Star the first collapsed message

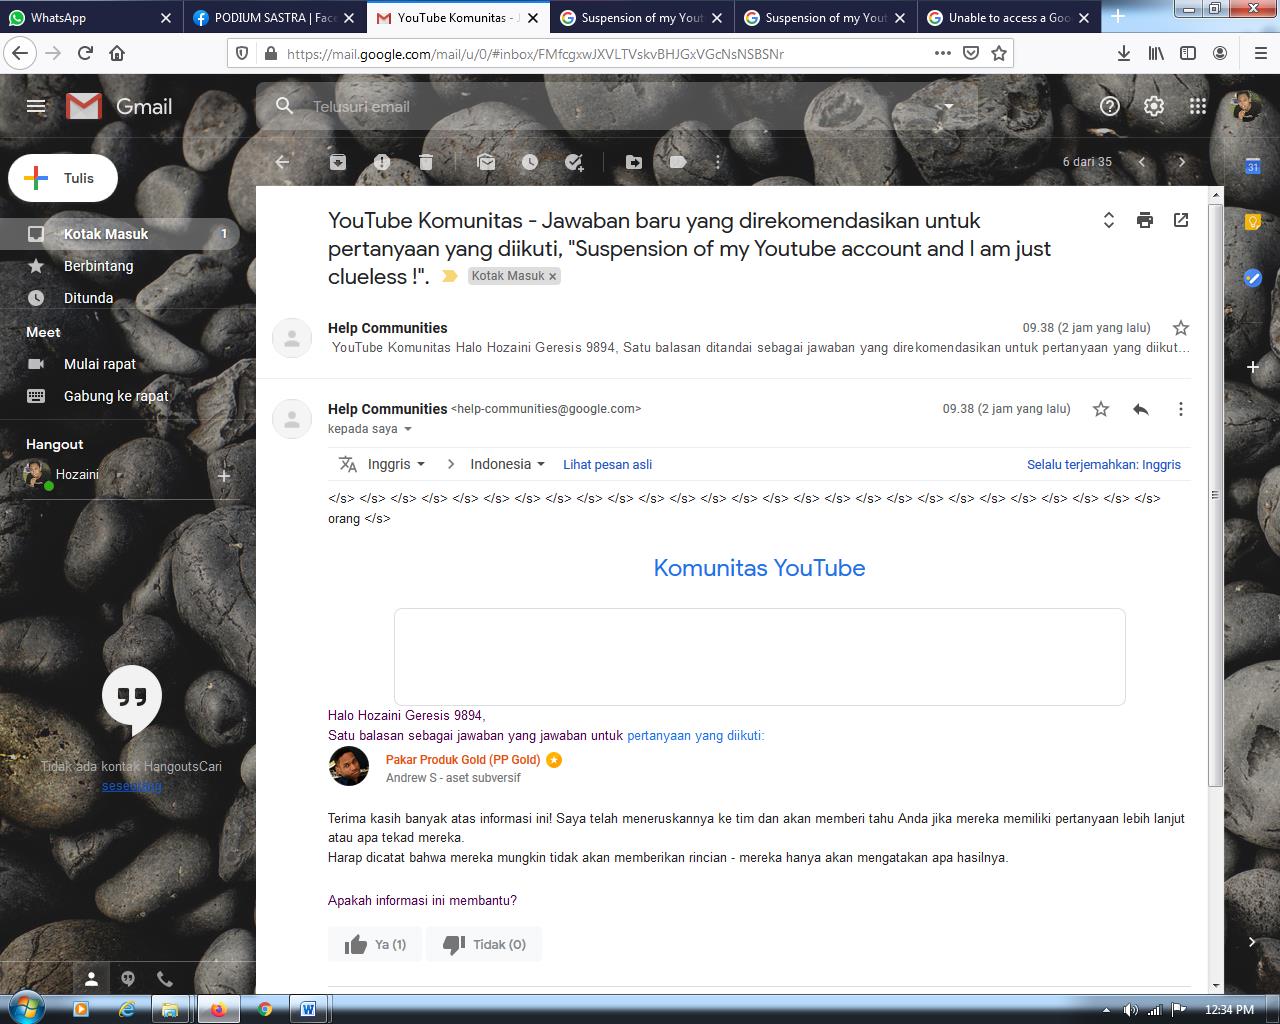click(1181, 328)
